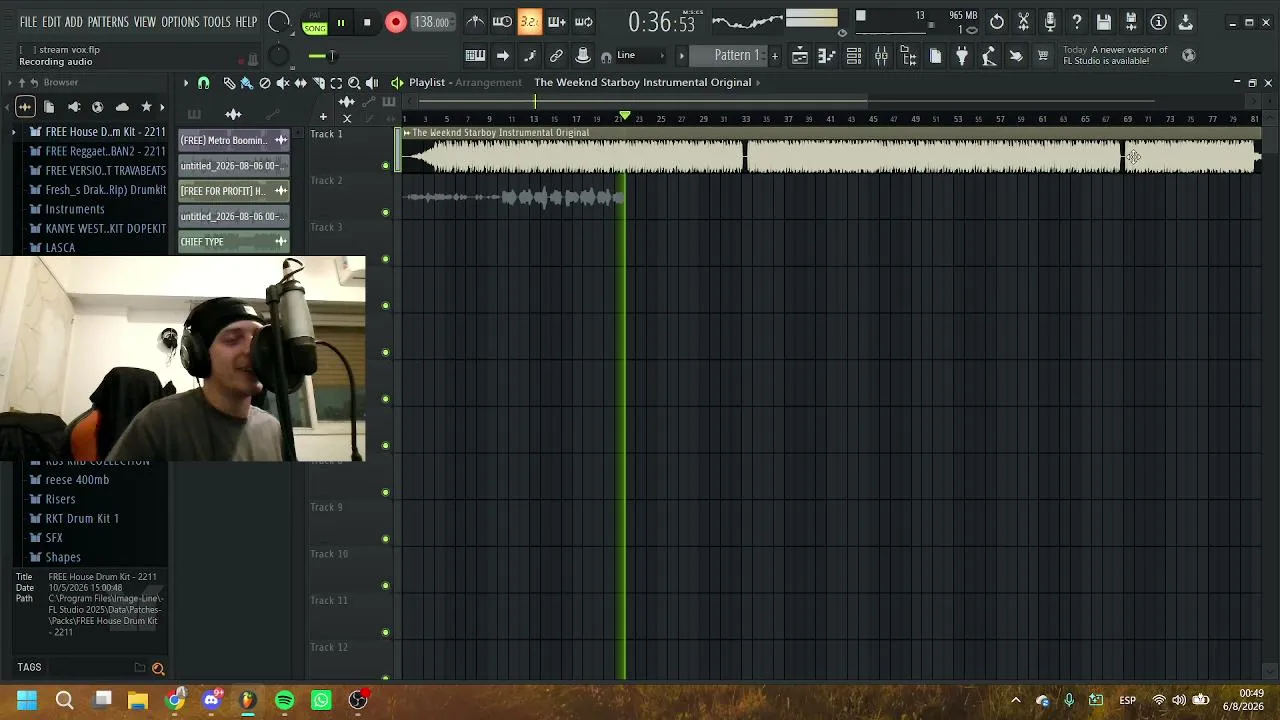Toggle Pattern/Song mode switch

click(315, 23)
